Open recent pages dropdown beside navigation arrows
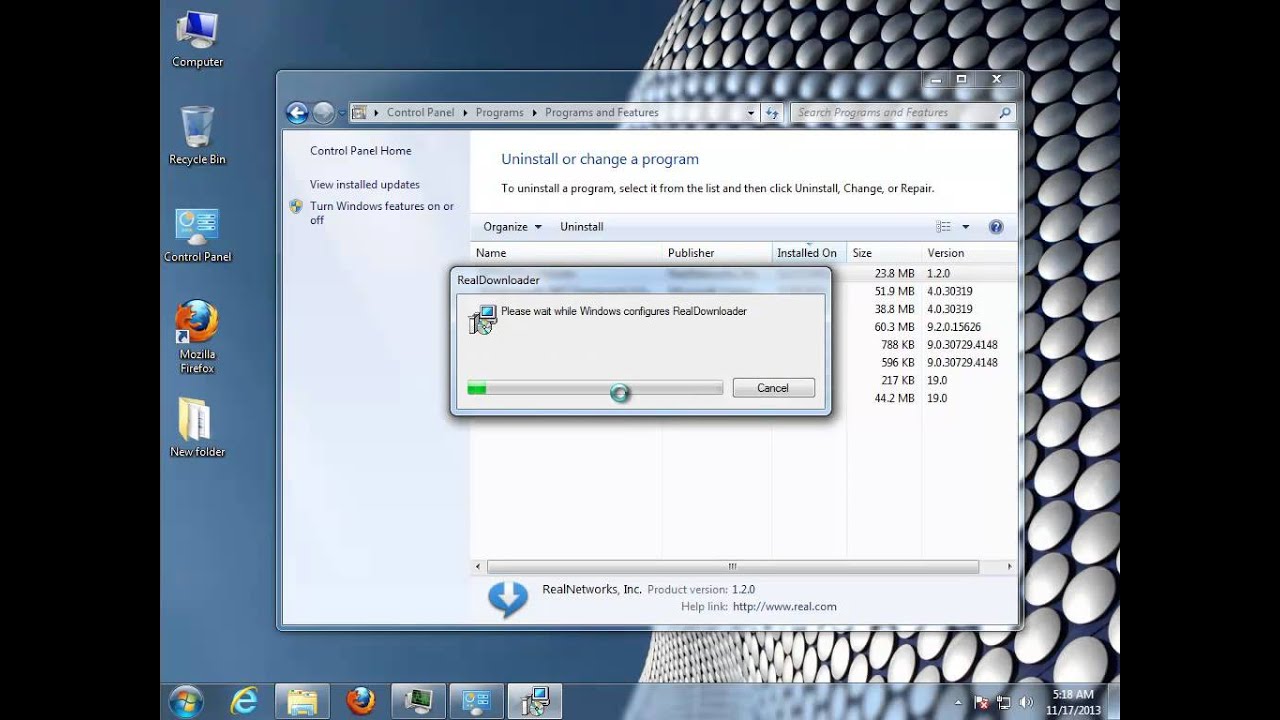This screenshot has width=1280, height=720. (341, 113)
